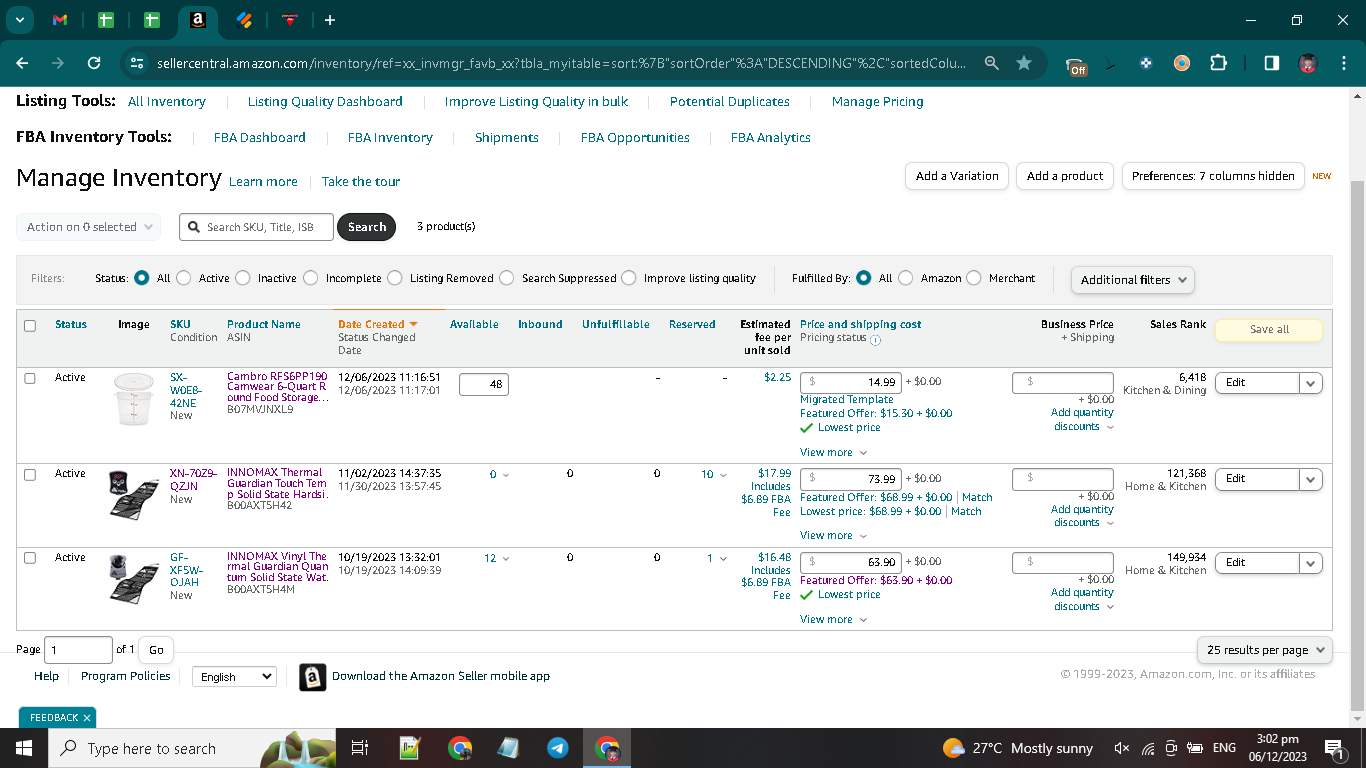
Task: Click the Go page button
Action: click(156, 650)
